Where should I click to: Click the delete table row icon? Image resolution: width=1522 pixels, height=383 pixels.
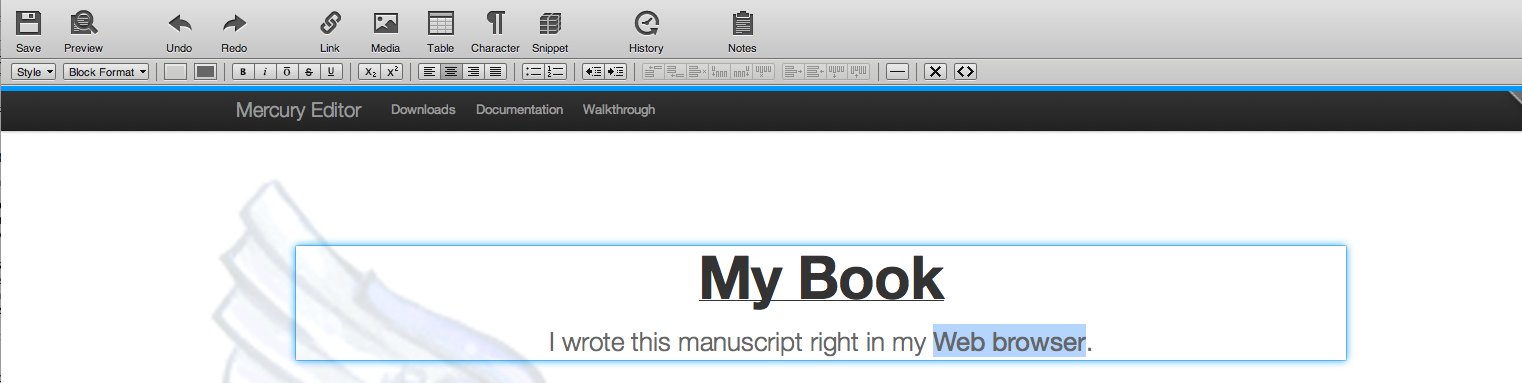click(697, 72)
